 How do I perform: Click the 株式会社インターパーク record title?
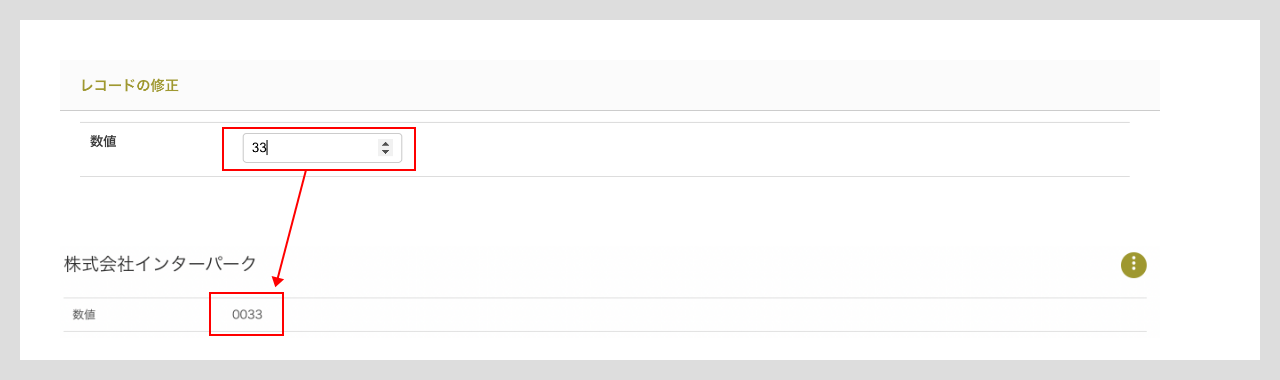point(161,264)
